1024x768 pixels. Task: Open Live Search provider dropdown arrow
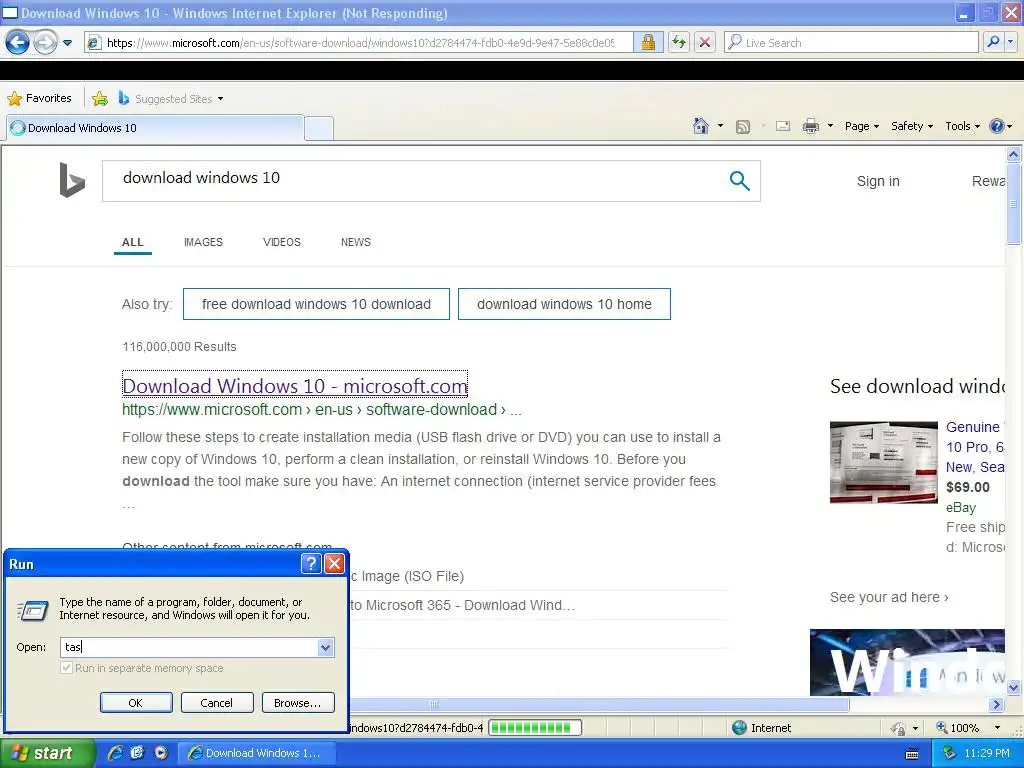[x=1011, y=42]
